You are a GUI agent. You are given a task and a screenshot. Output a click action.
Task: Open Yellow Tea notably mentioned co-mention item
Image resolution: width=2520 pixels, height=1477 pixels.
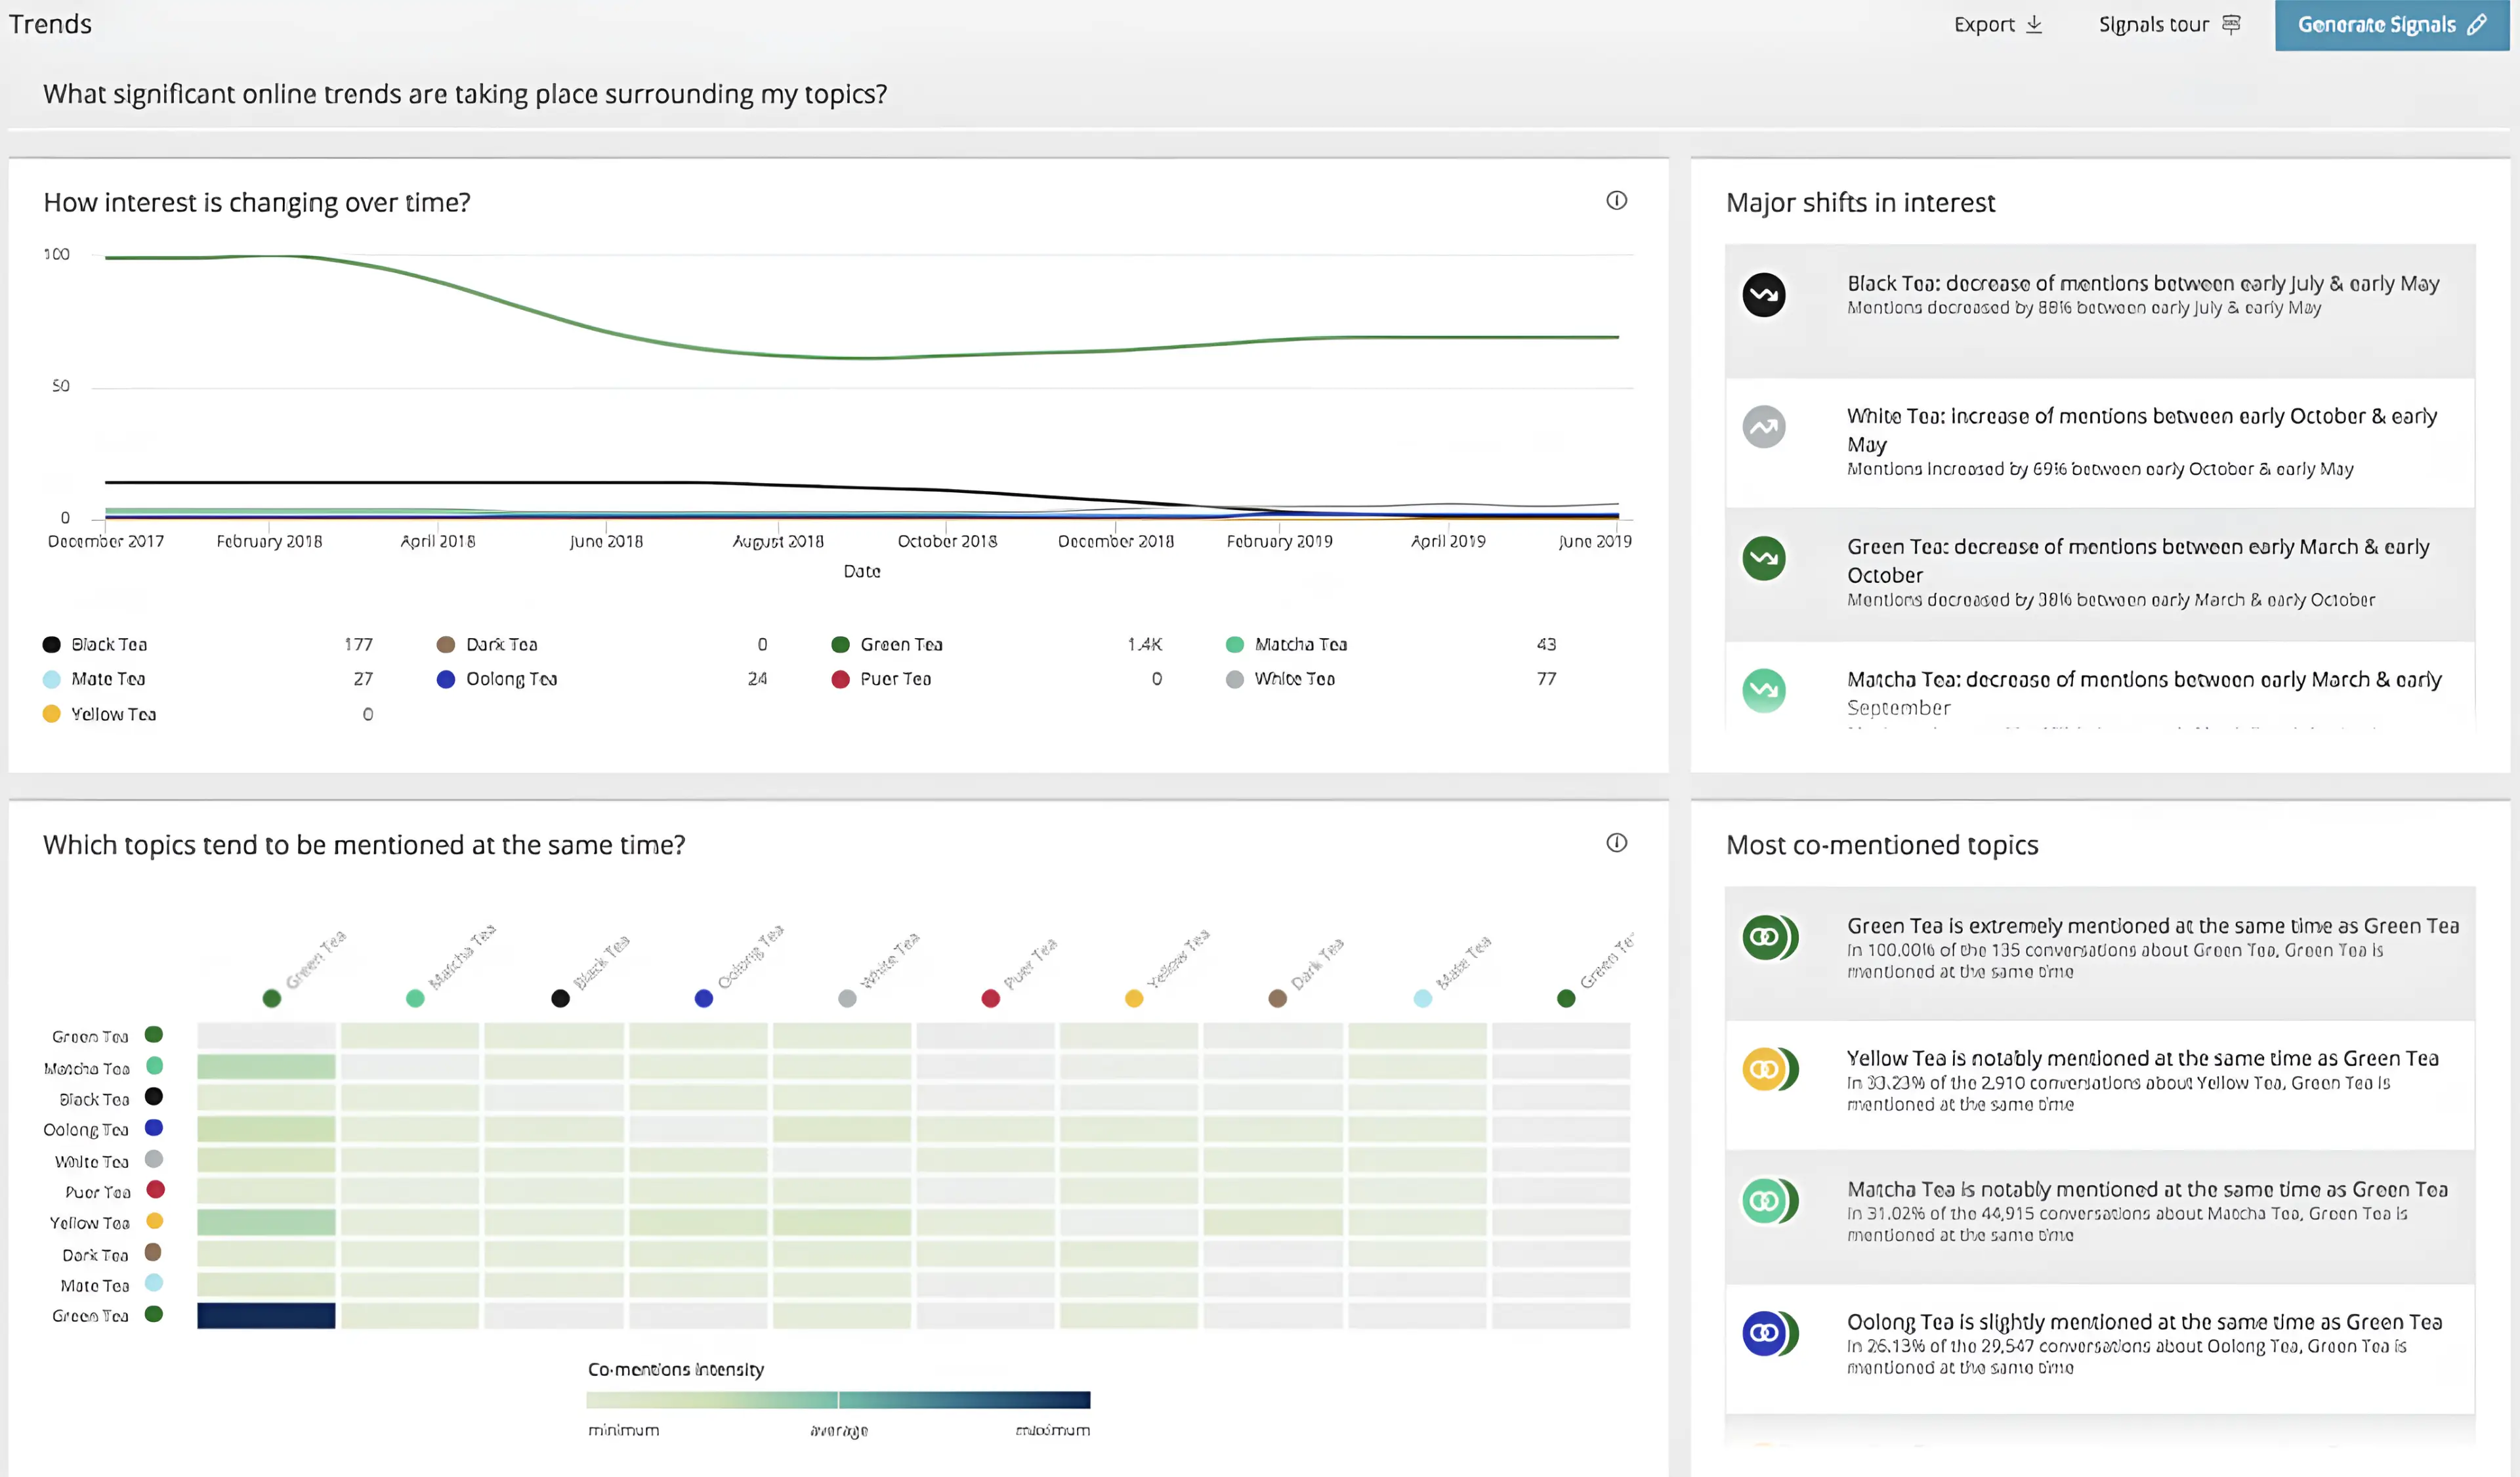(2100, 1085)
